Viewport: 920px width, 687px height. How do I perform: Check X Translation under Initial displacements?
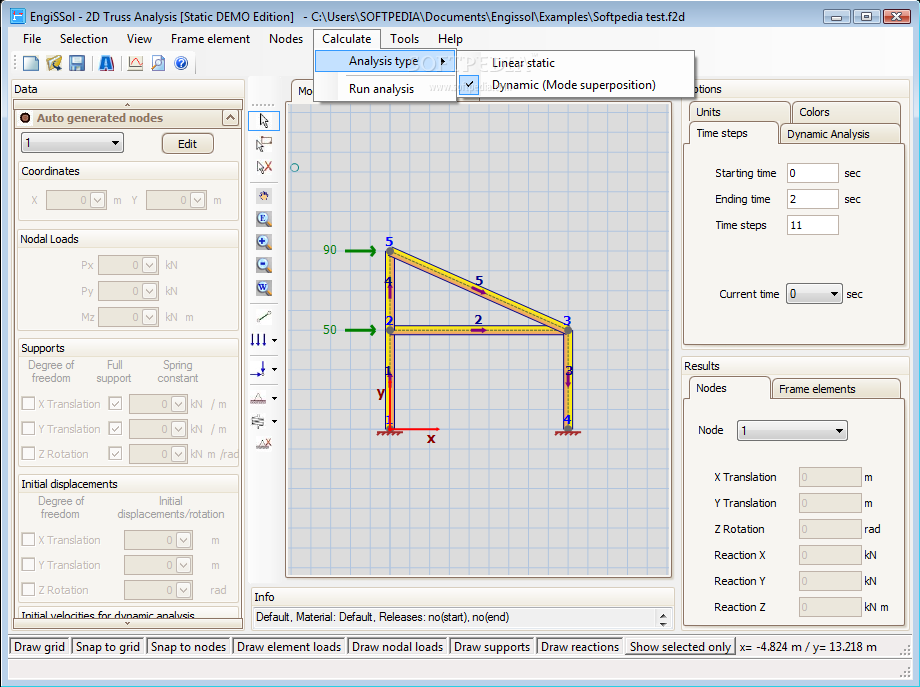coord(28,540)
